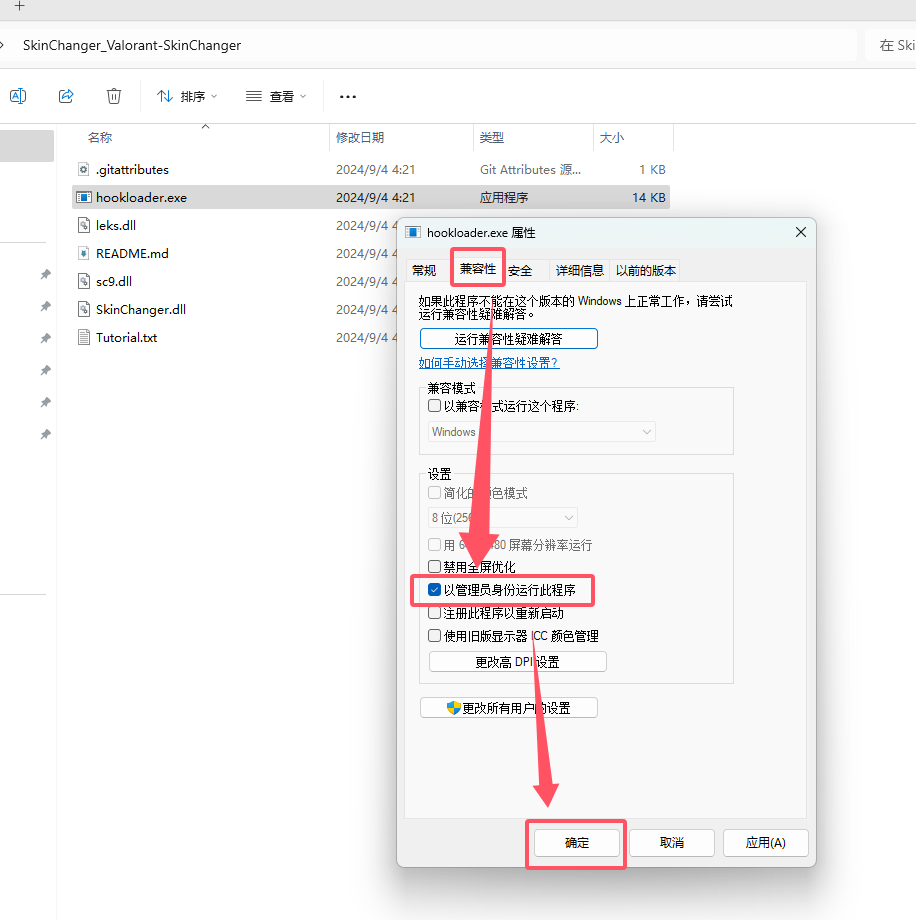Select the file named sc9.dll
The height and width of the screenshot is (920, 916).
(114, 282)
